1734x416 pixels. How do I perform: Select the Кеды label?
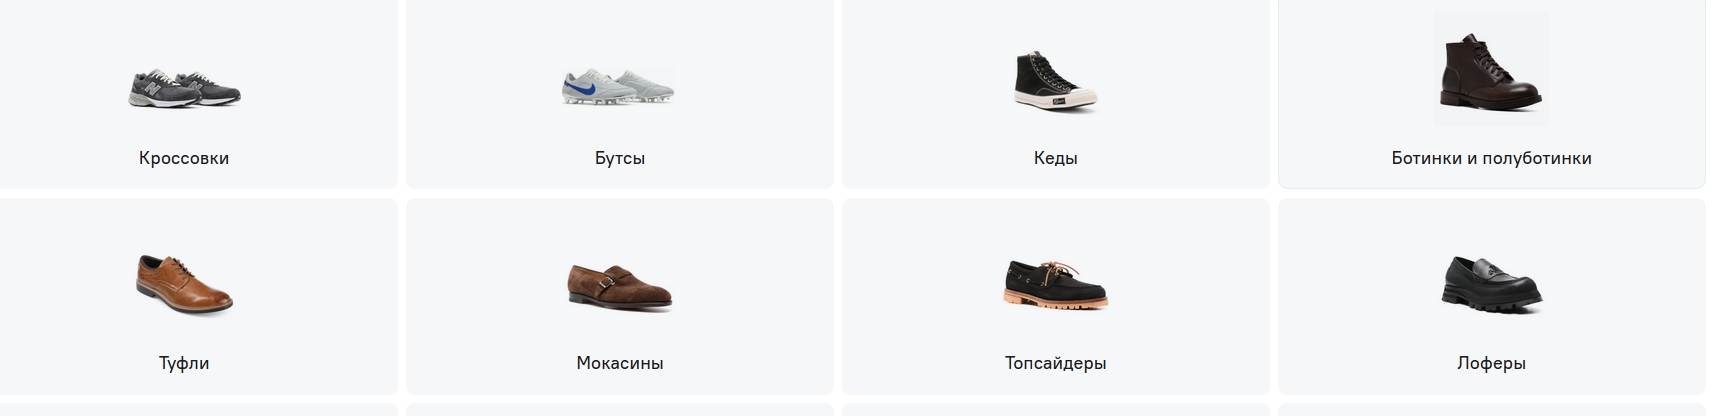pyautogui.click(x=1055, y=158)
